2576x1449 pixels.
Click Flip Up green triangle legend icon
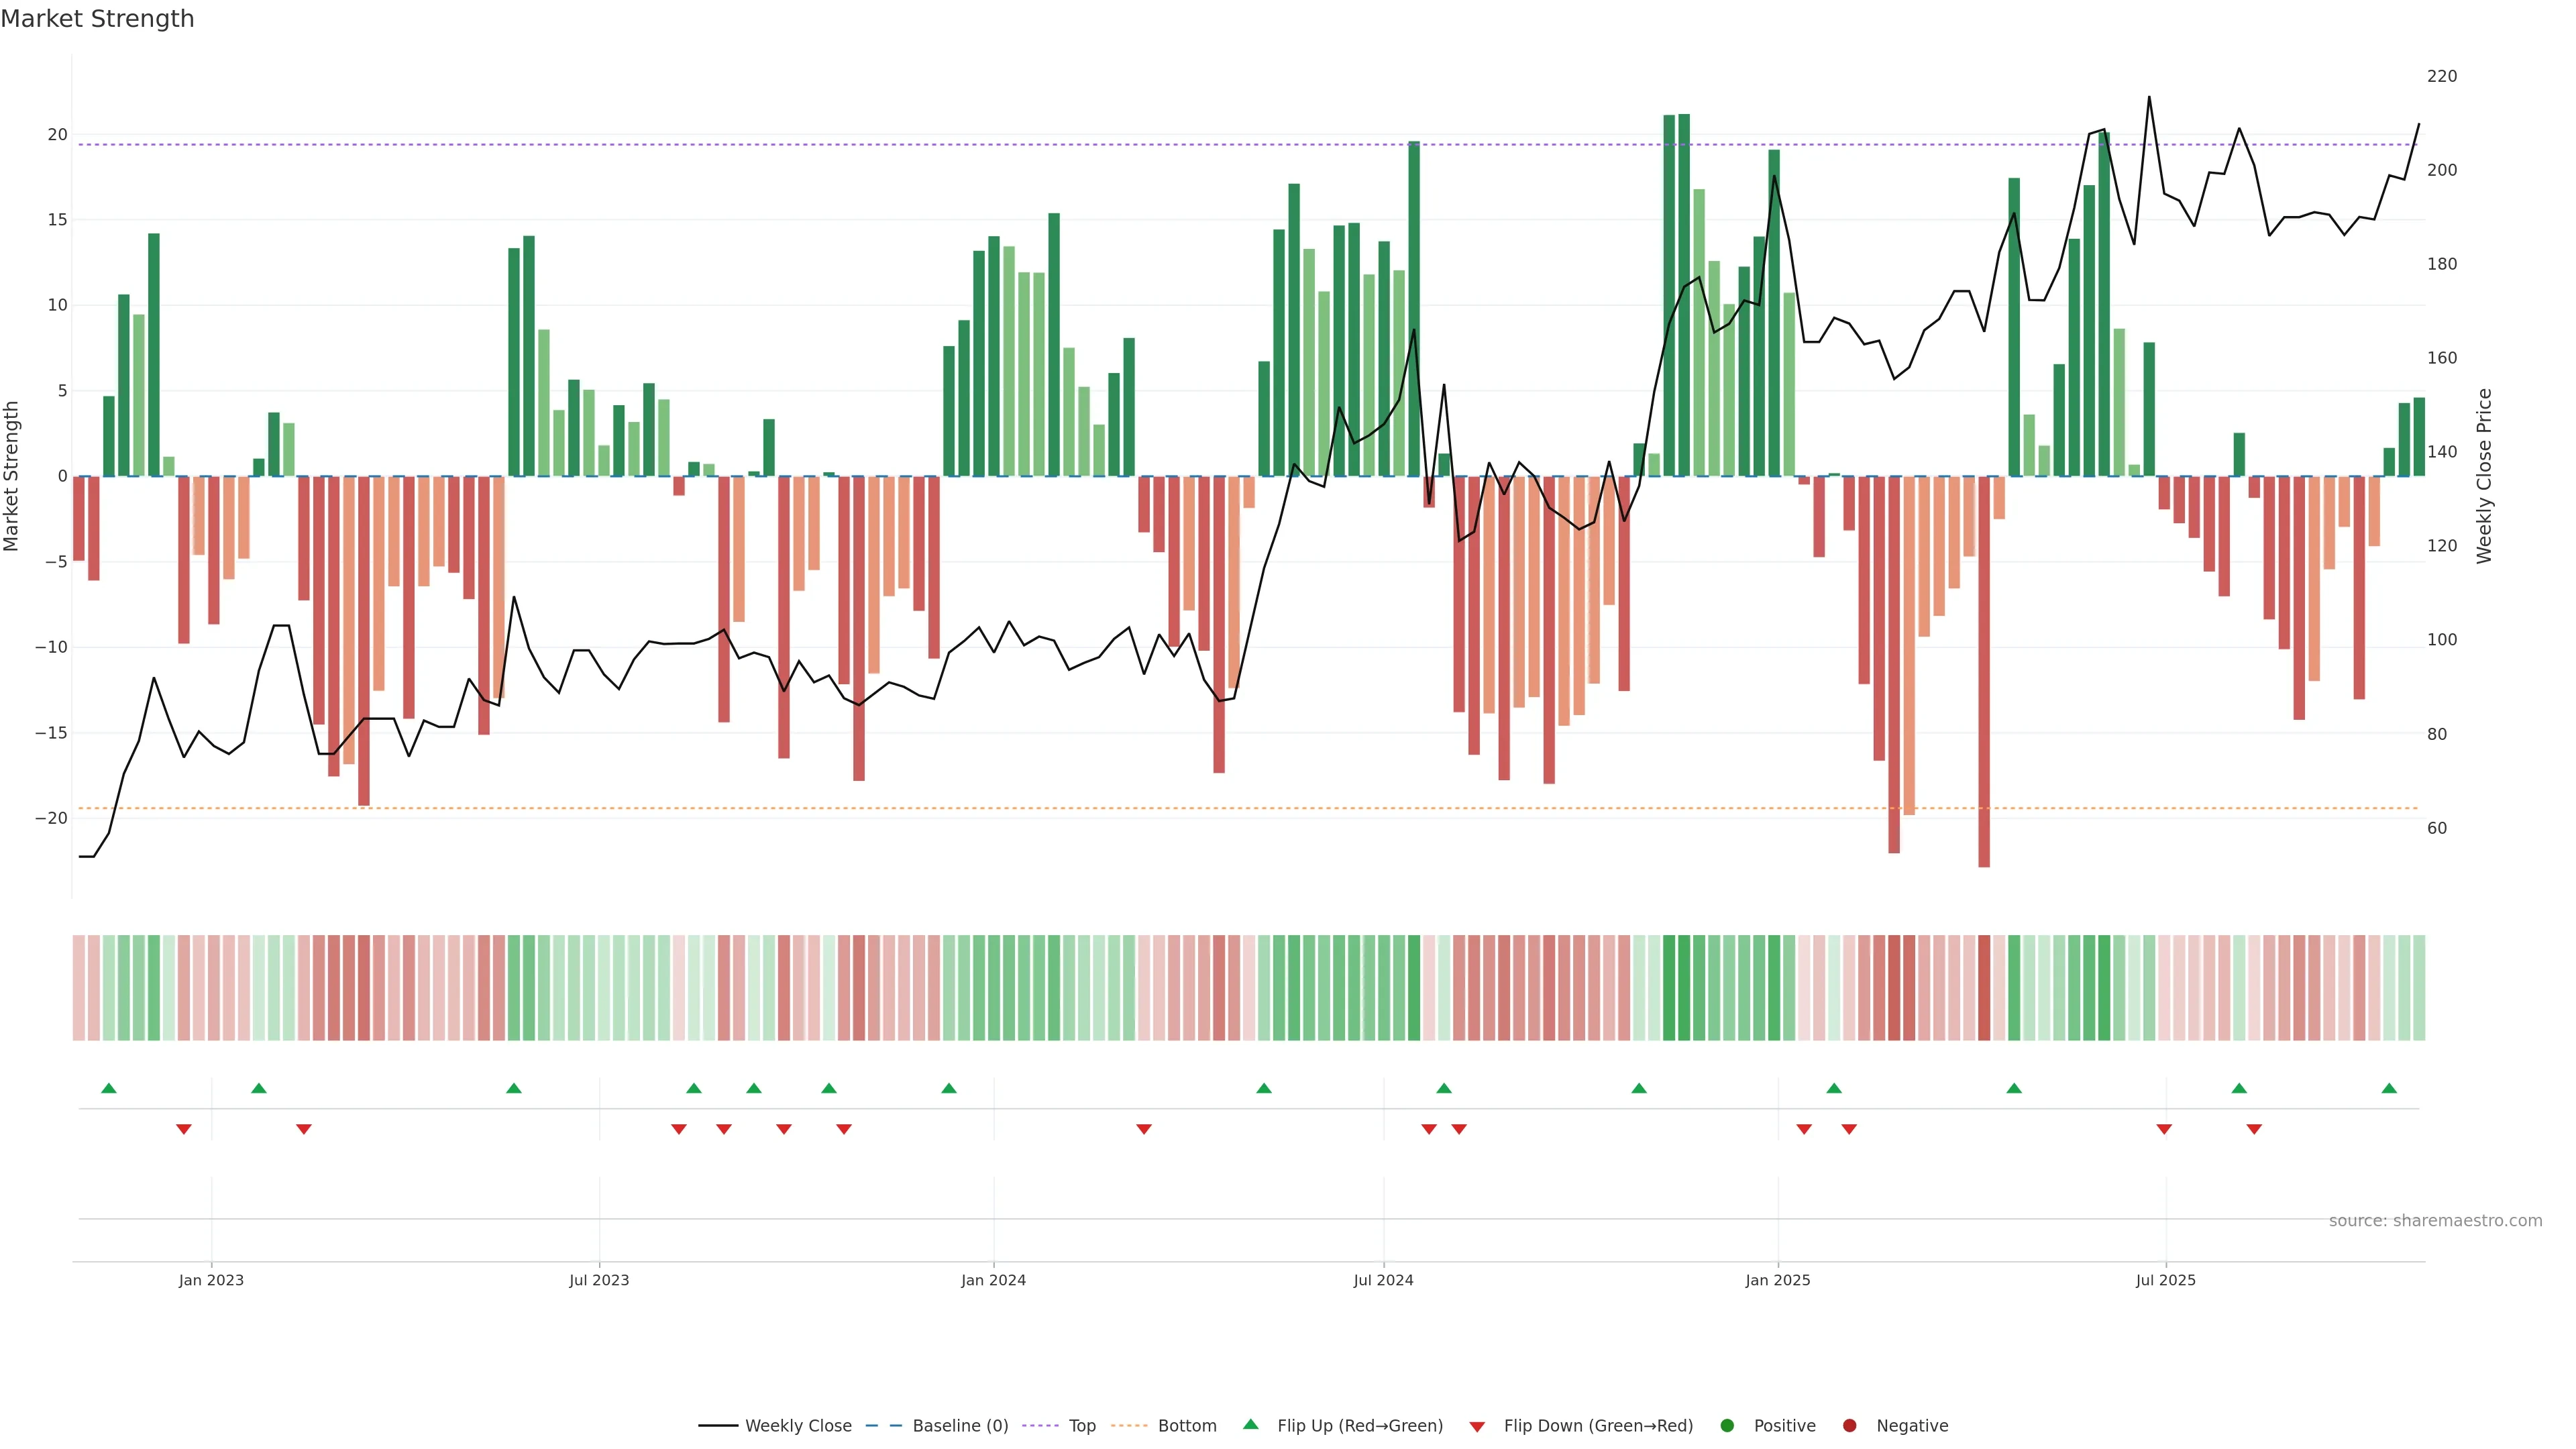pyautogui.click(x=1250, y=1424)
